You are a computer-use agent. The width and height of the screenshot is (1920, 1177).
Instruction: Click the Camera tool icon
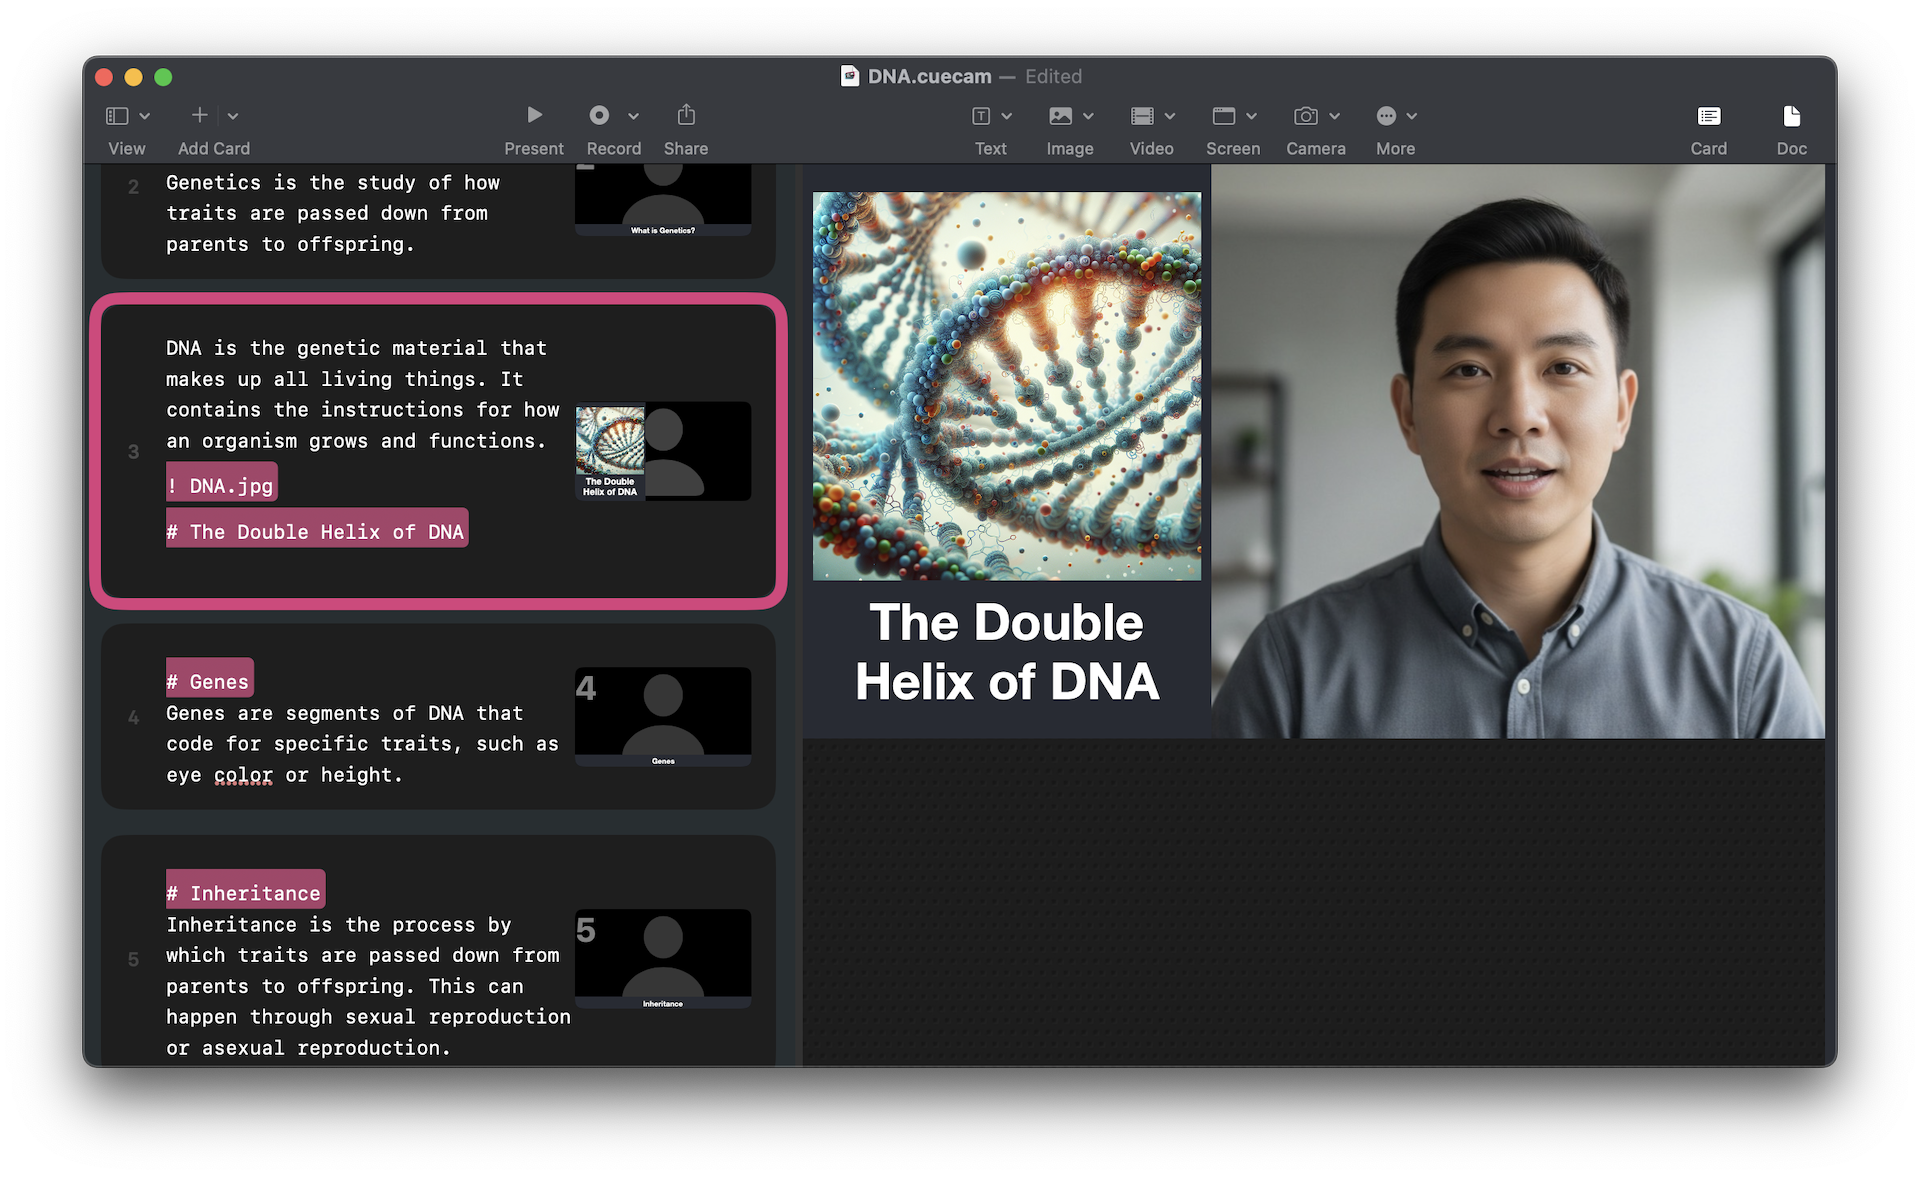tap(1306, 116)
